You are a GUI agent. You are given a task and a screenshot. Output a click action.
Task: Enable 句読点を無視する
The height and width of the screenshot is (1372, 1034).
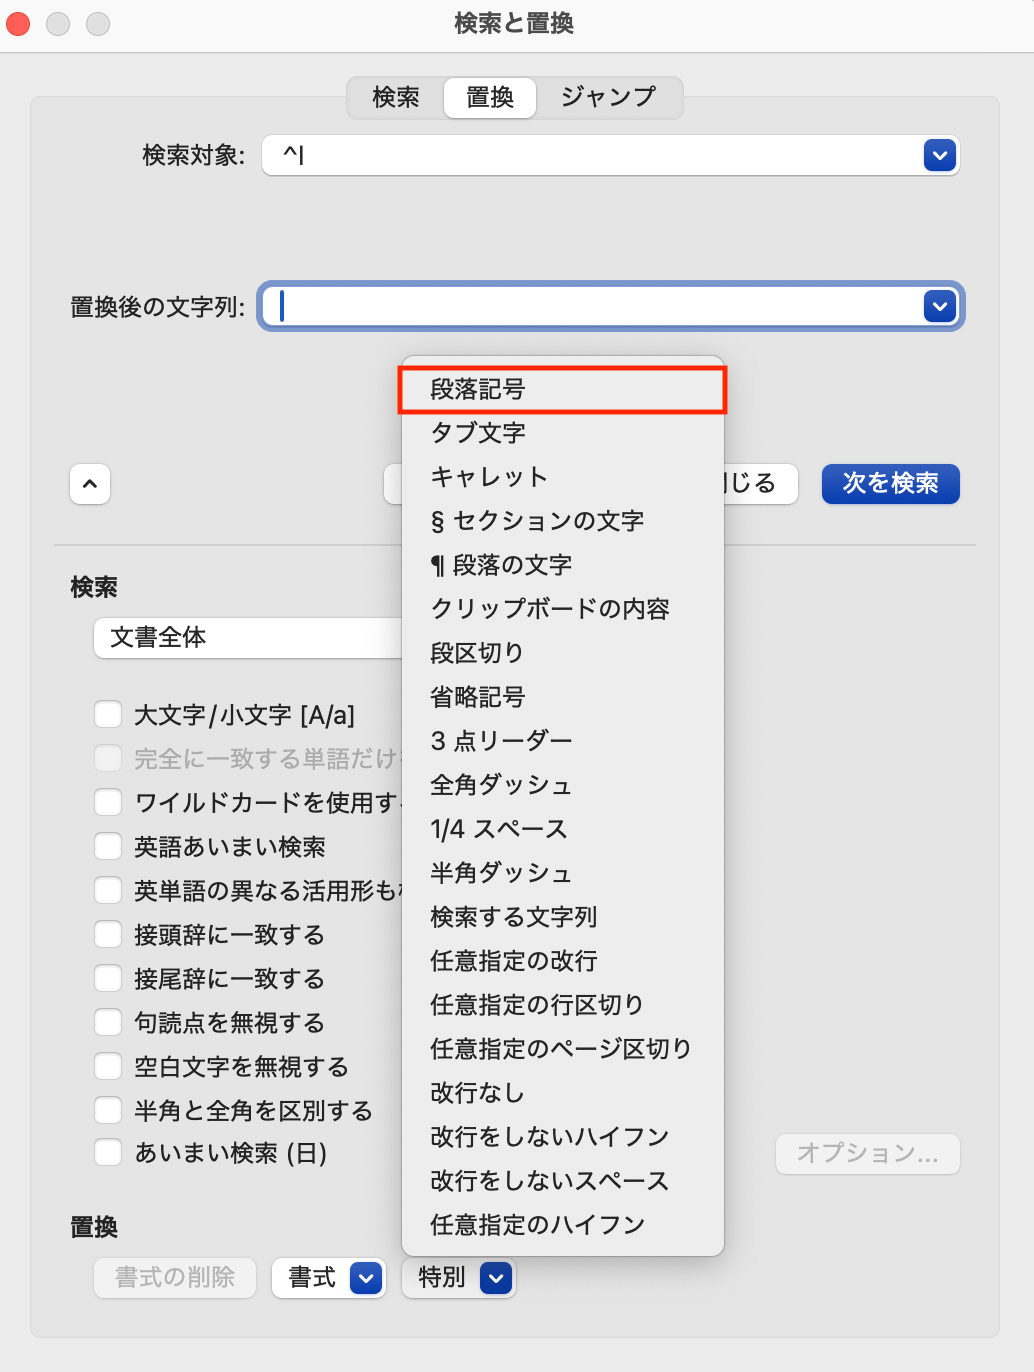coord(108,1021)
